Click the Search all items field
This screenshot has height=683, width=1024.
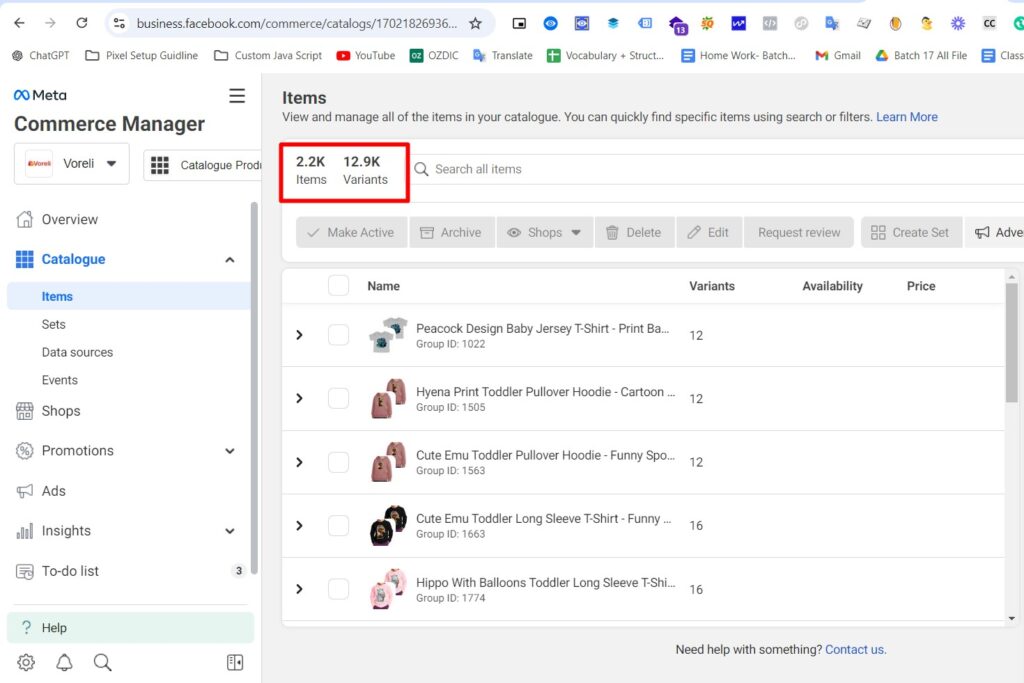pos(718,169)
